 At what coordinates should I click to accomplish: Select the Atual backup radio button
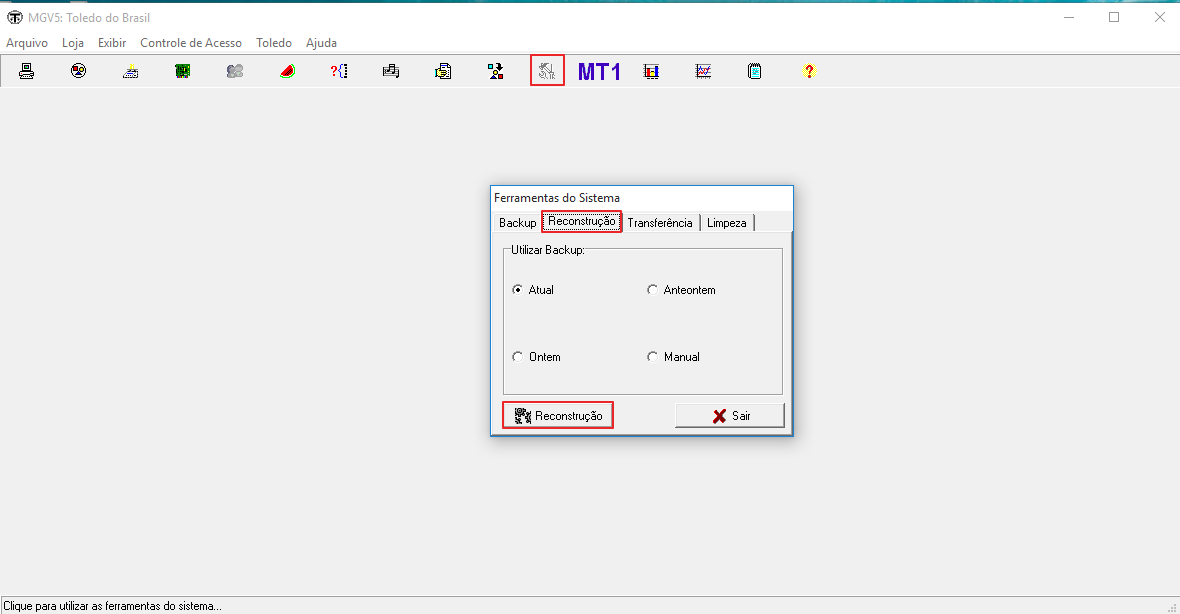coord(518,290)
